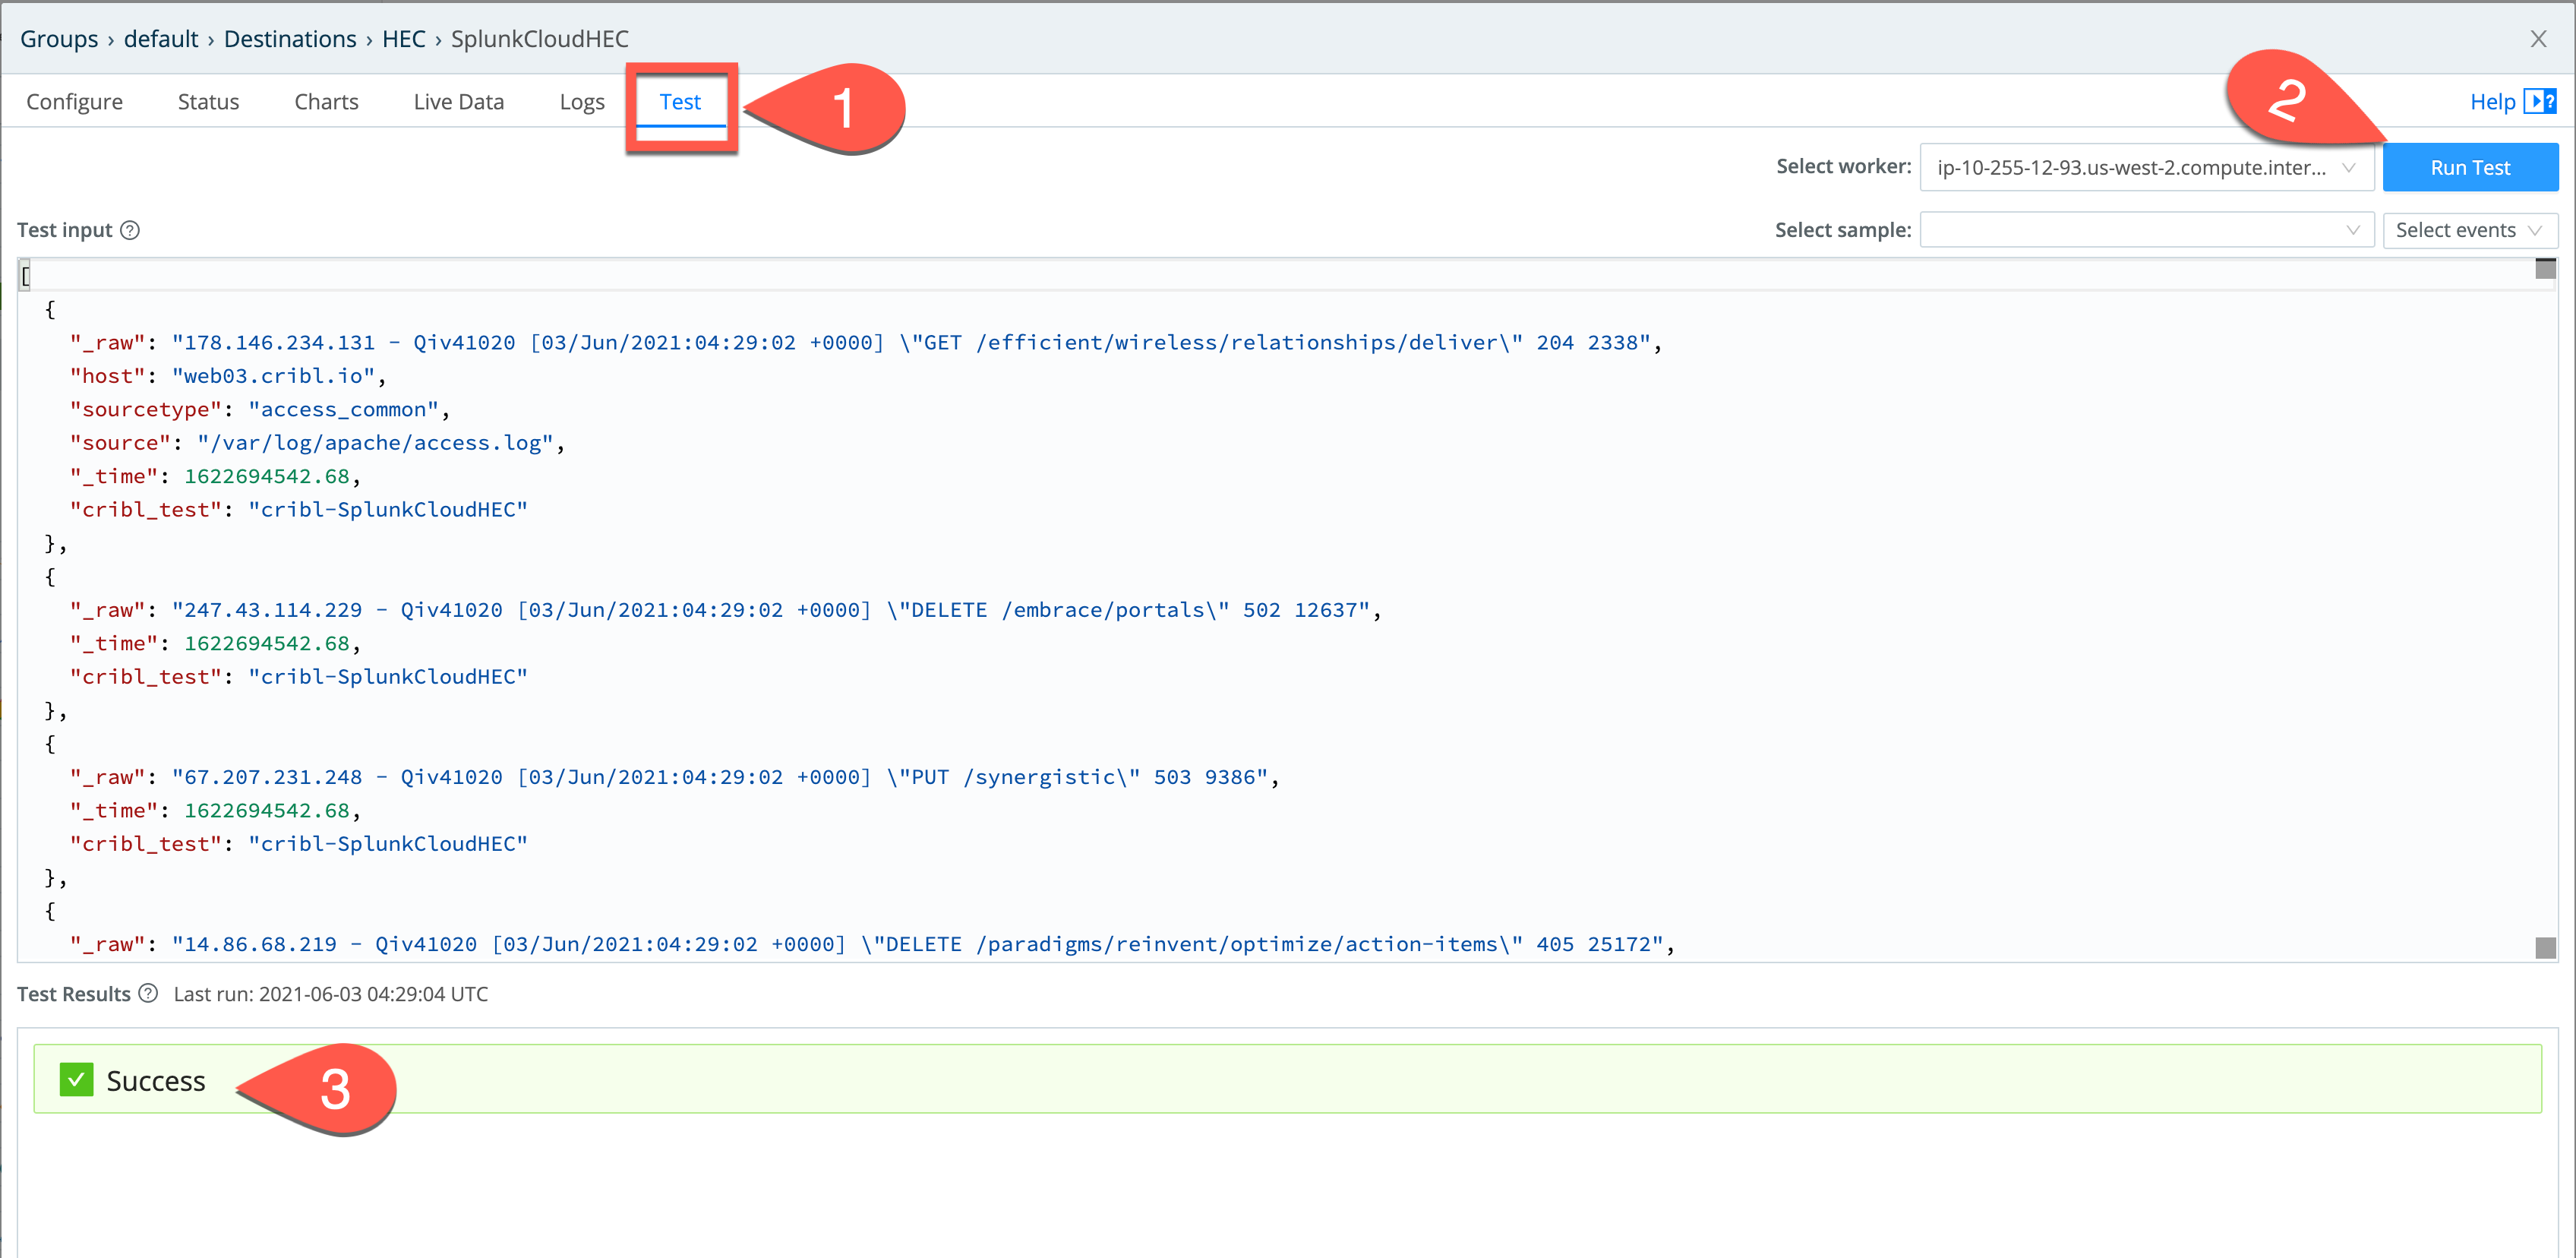Image resolution: width=2576 pixels, height=1258 pixels.
Task: Switch to the Configure tab
Action: 74,101
